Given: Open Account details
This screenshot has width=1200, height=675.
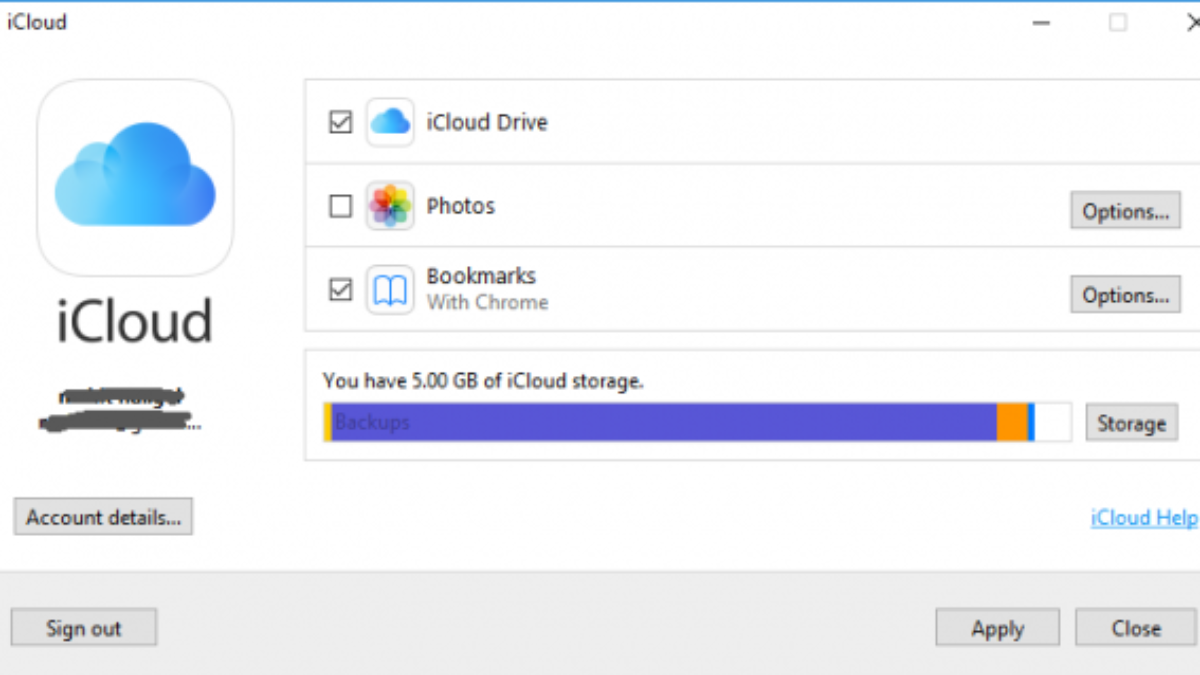Looking at the screenshot, I should [x=103, y=517].
